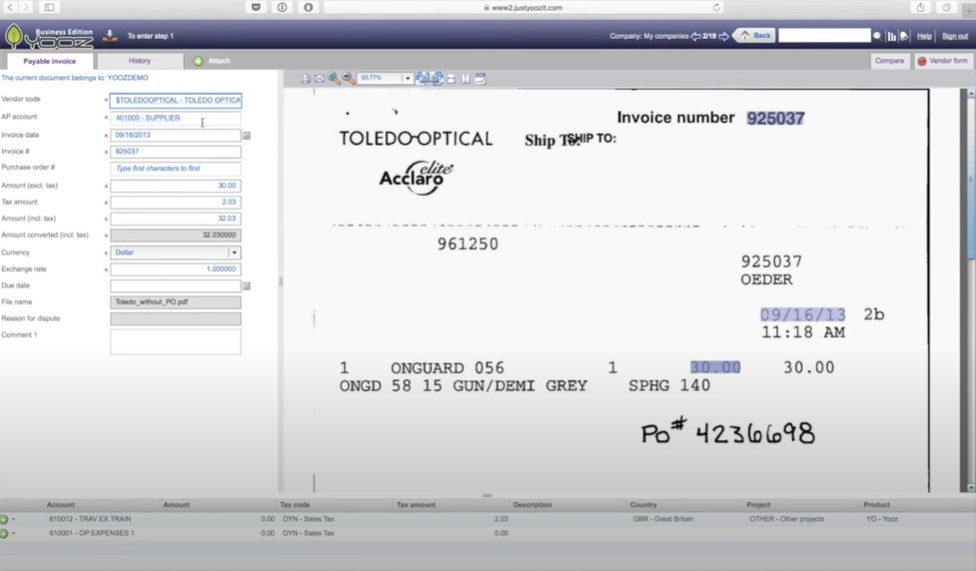Open the Due date calendar picker
Viewport: 976px width, 571px height.
pyautogui.click(x=246, y=286)
